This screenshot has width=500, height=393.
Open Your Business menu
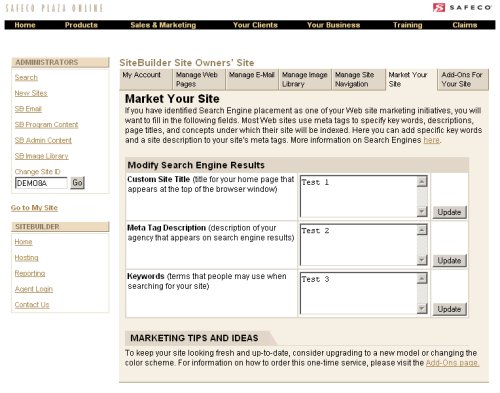coord(333,25)
